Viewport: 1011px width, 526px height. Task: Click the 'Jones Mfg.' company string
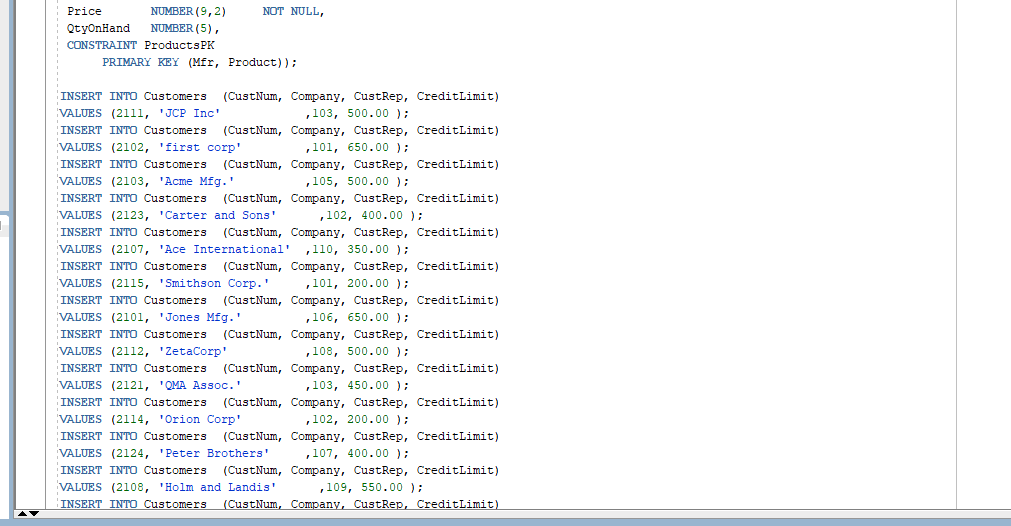pos(200,318)
